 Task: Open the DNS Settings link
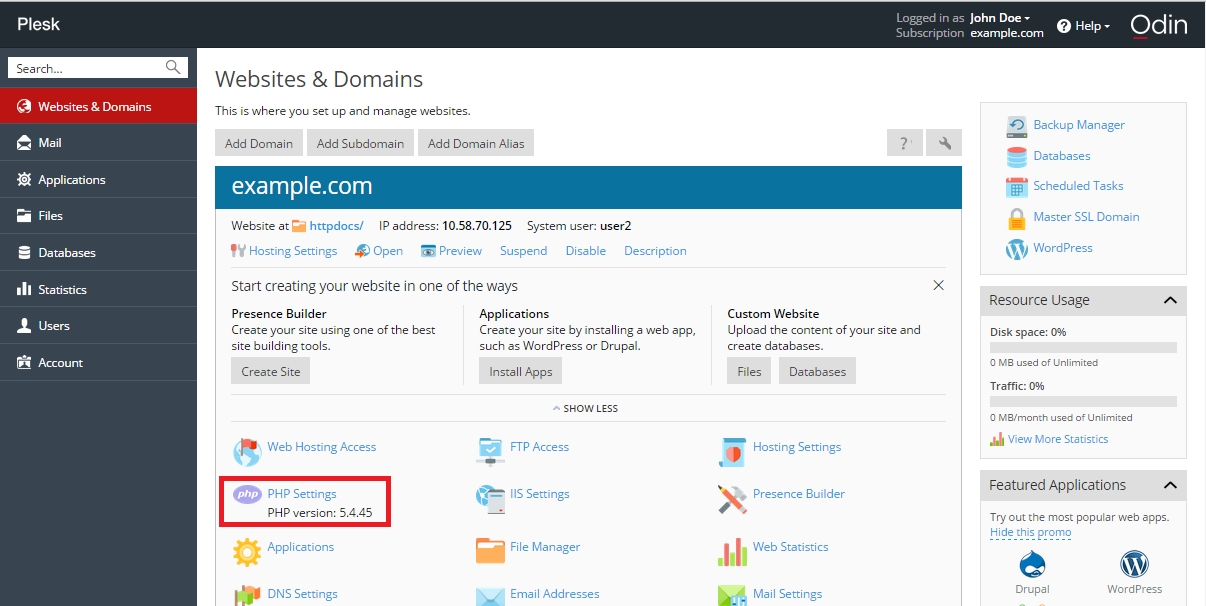click(x=302, y=594)
